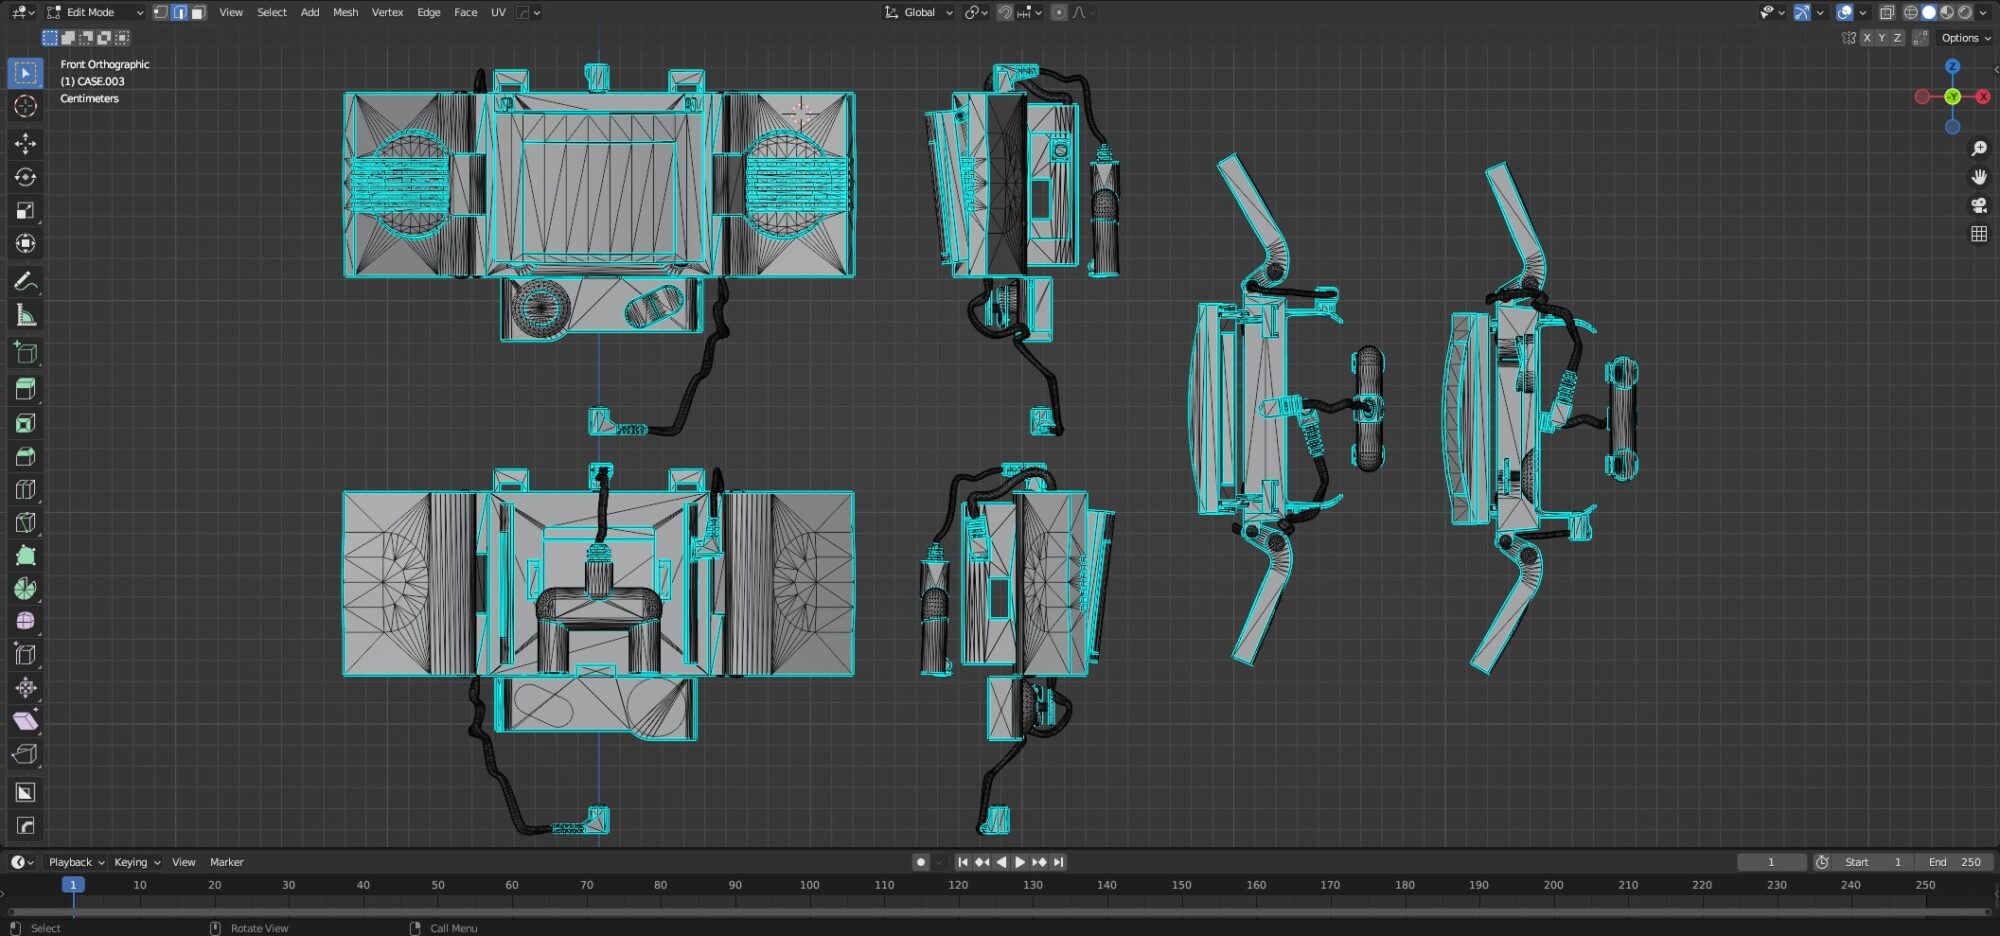Jump to the start frame
Screen dimensions: 2000x936
coord(963,862)
